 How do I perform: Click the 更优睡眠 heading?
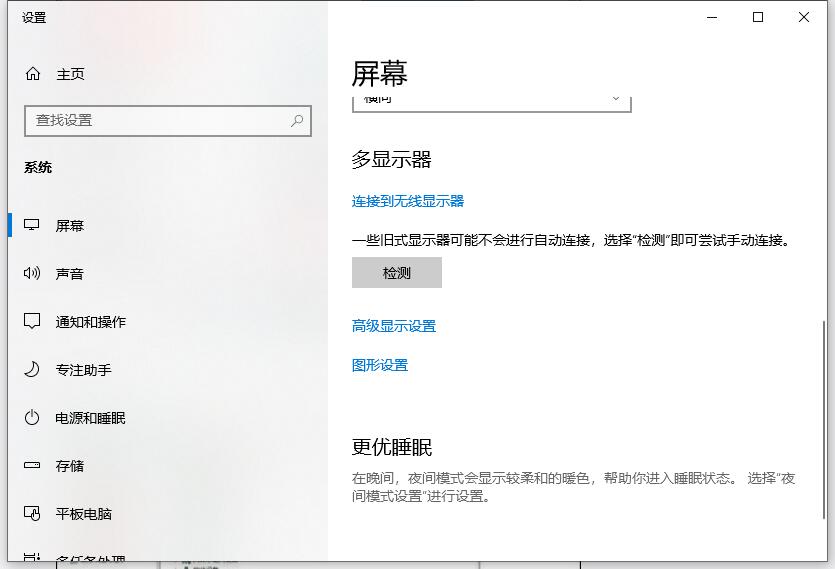coord(391,447)
